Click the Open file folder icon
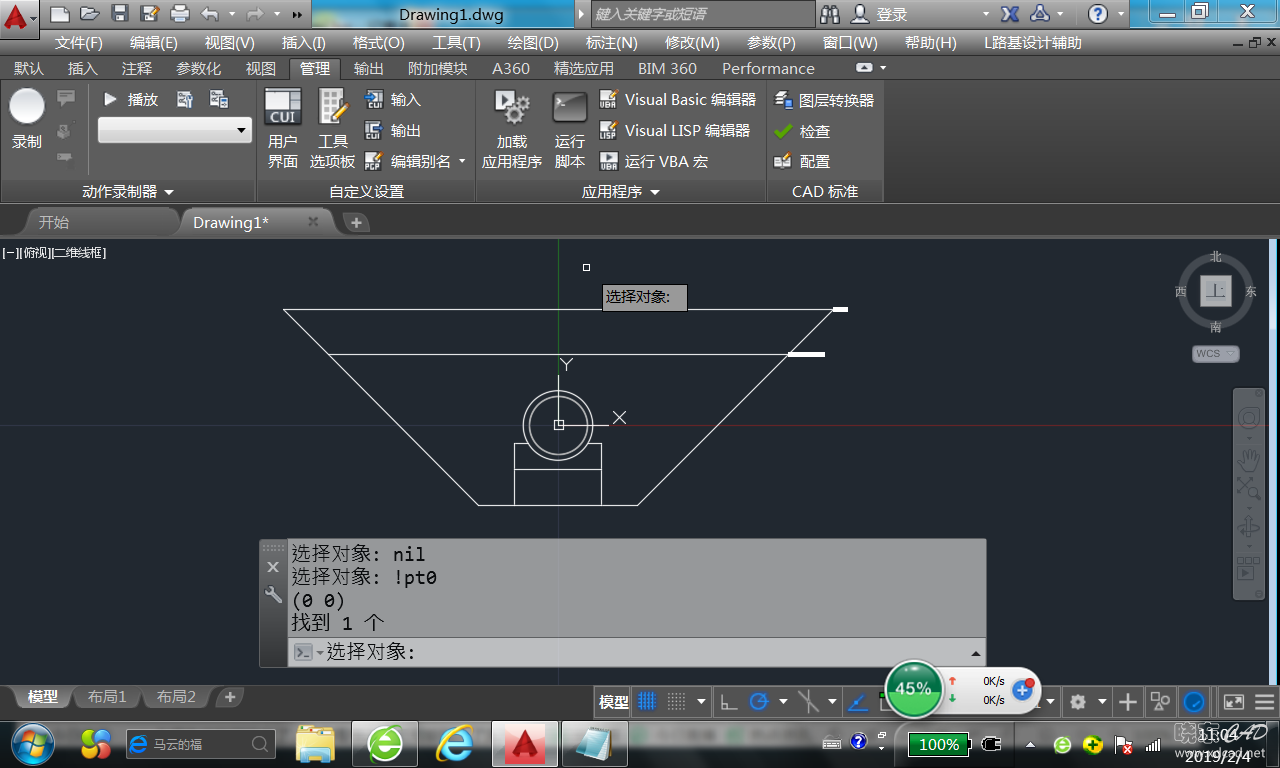The height and width of the screenshot is (768, 1280). point(90,14)
